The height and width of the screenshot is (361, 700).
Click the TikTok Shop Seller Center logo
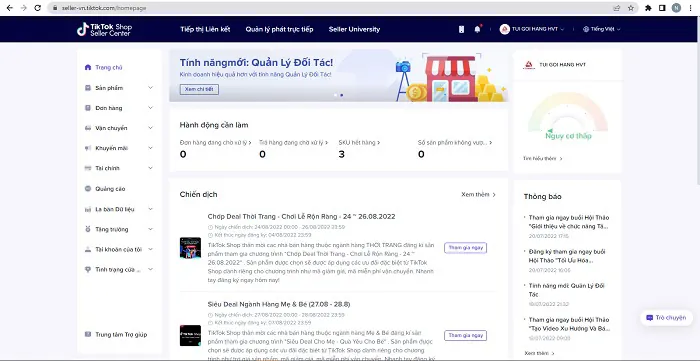[104, 29]
